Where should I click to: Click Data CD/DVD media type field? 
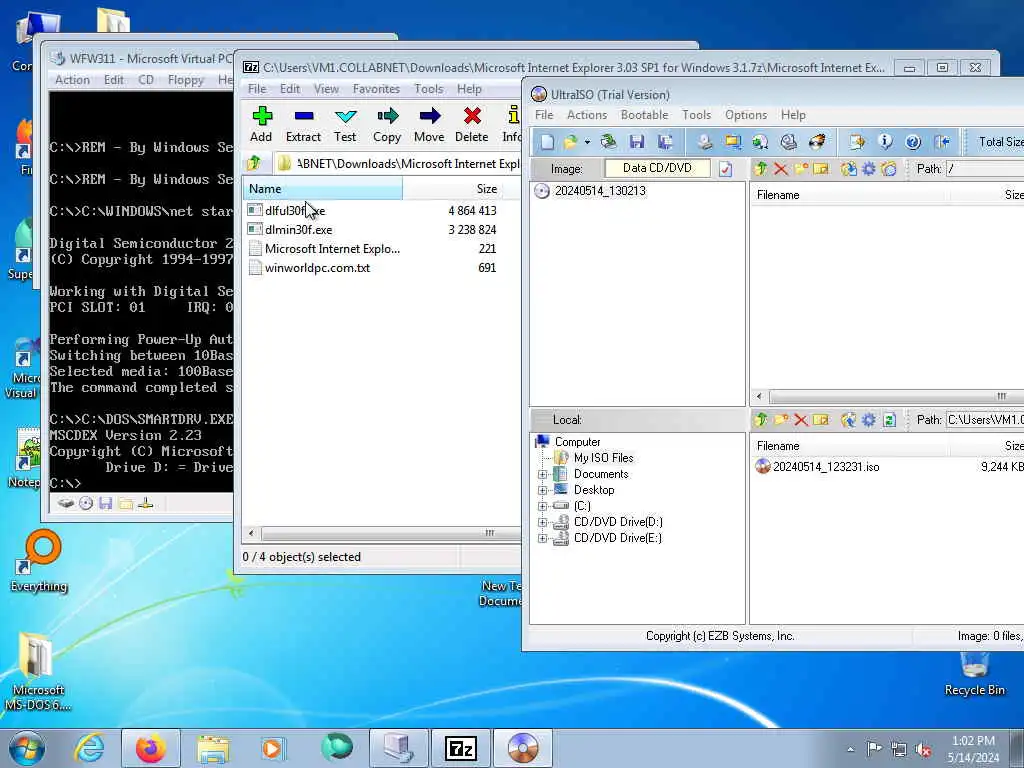coord(657,168)
